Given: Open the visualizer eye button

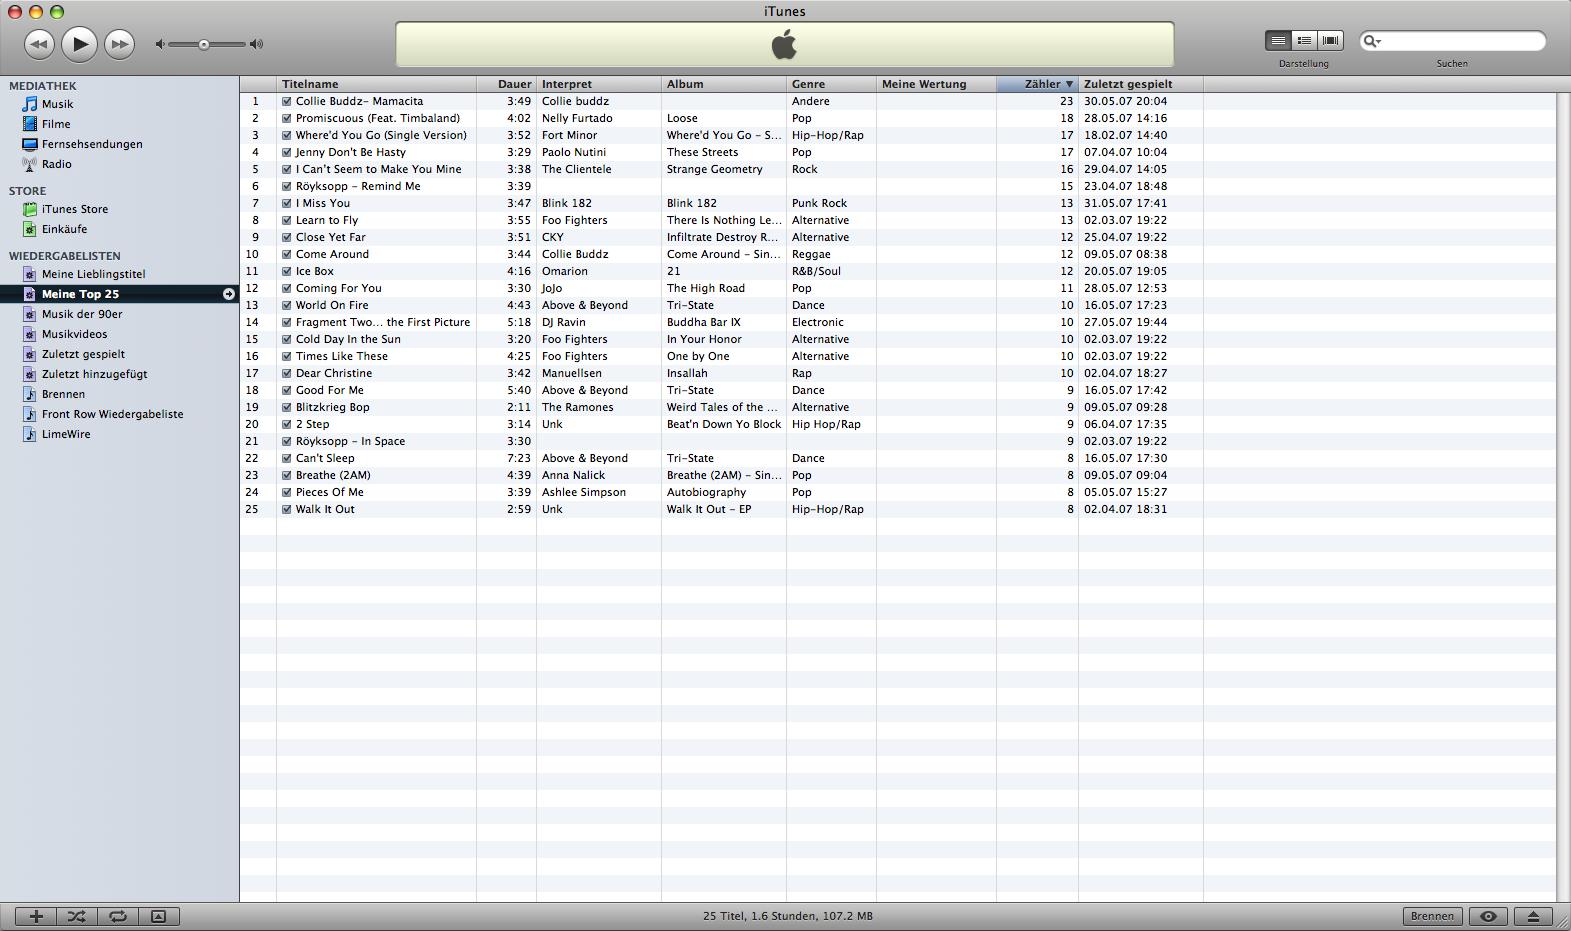Looking at the screenshot, I should point(1488,916).
